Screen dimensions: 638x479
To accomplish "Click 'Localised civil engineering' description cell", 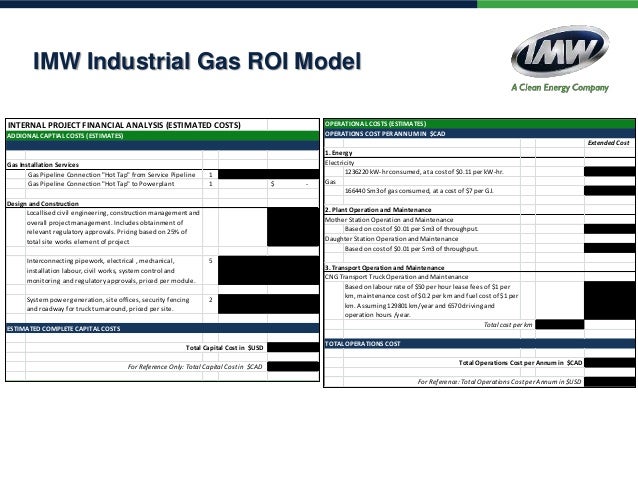I will point(113,227).
